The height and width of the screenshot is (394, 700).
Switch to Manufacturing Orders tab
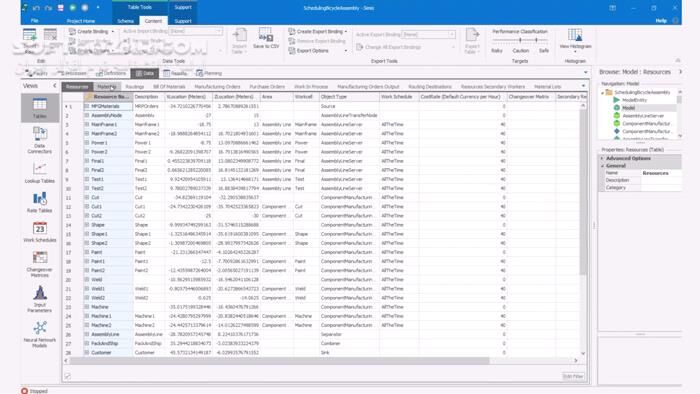[x=217, y=87]
